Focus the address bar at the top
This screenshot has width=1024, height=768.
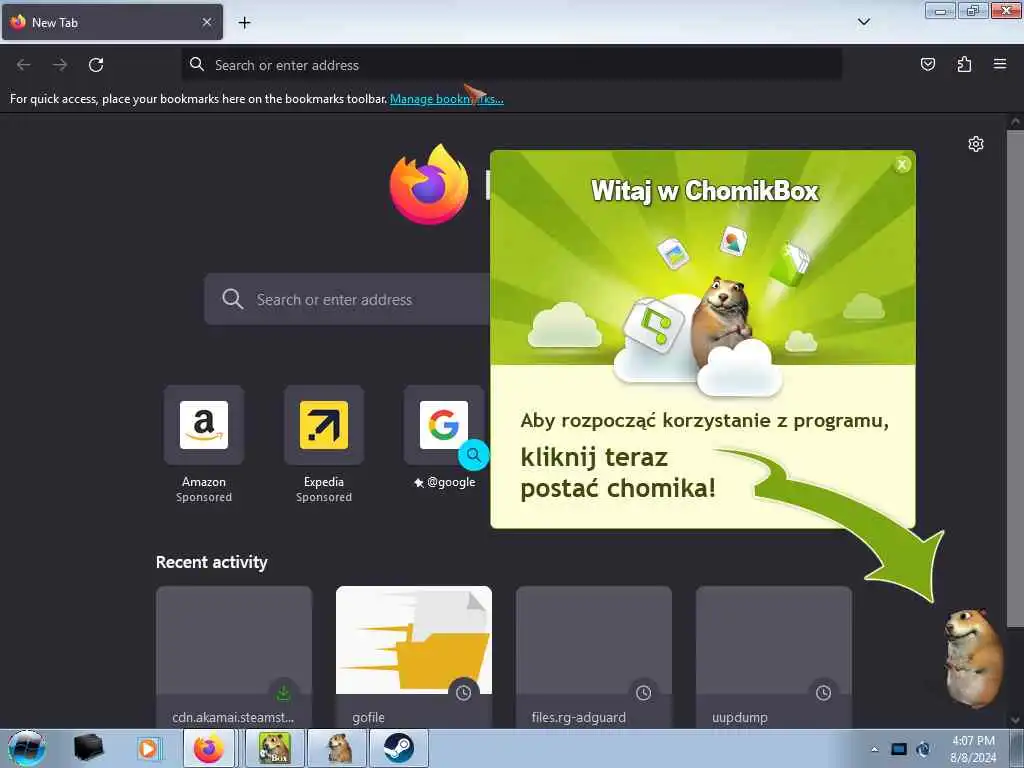pos(511,65)
